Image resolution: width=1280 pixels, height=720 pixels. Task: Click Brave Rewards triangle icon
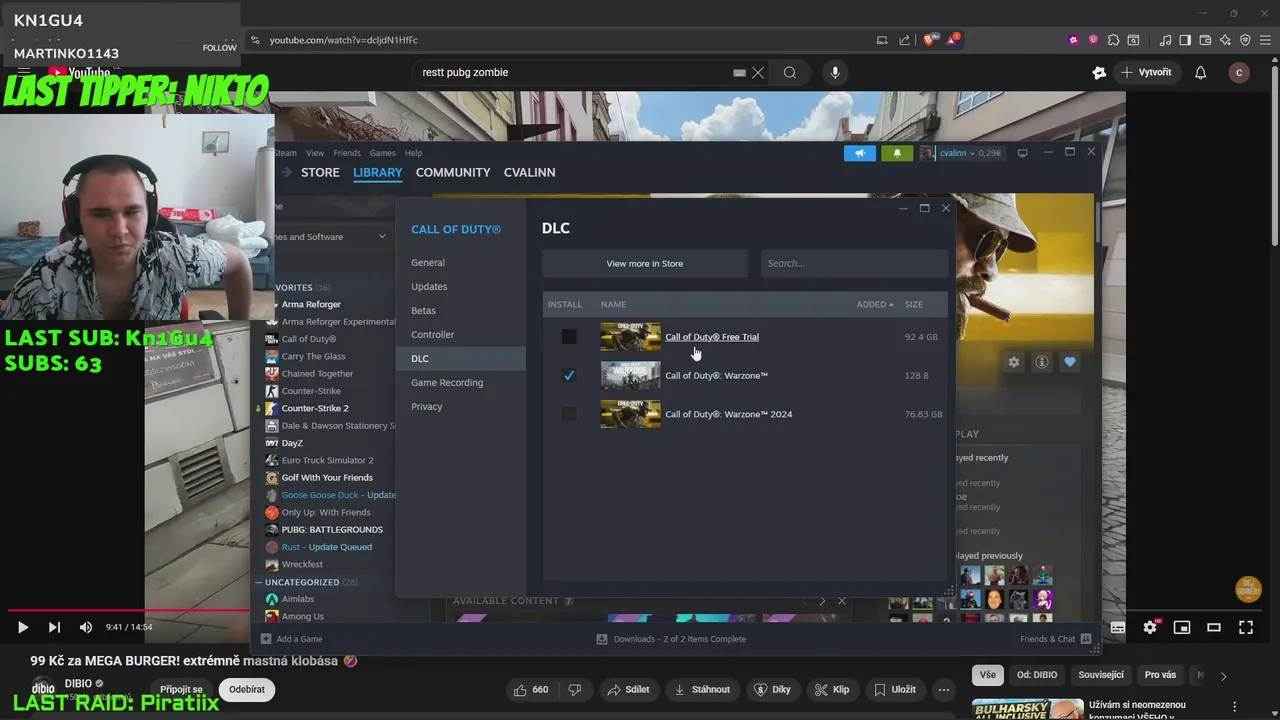[953, 40]
